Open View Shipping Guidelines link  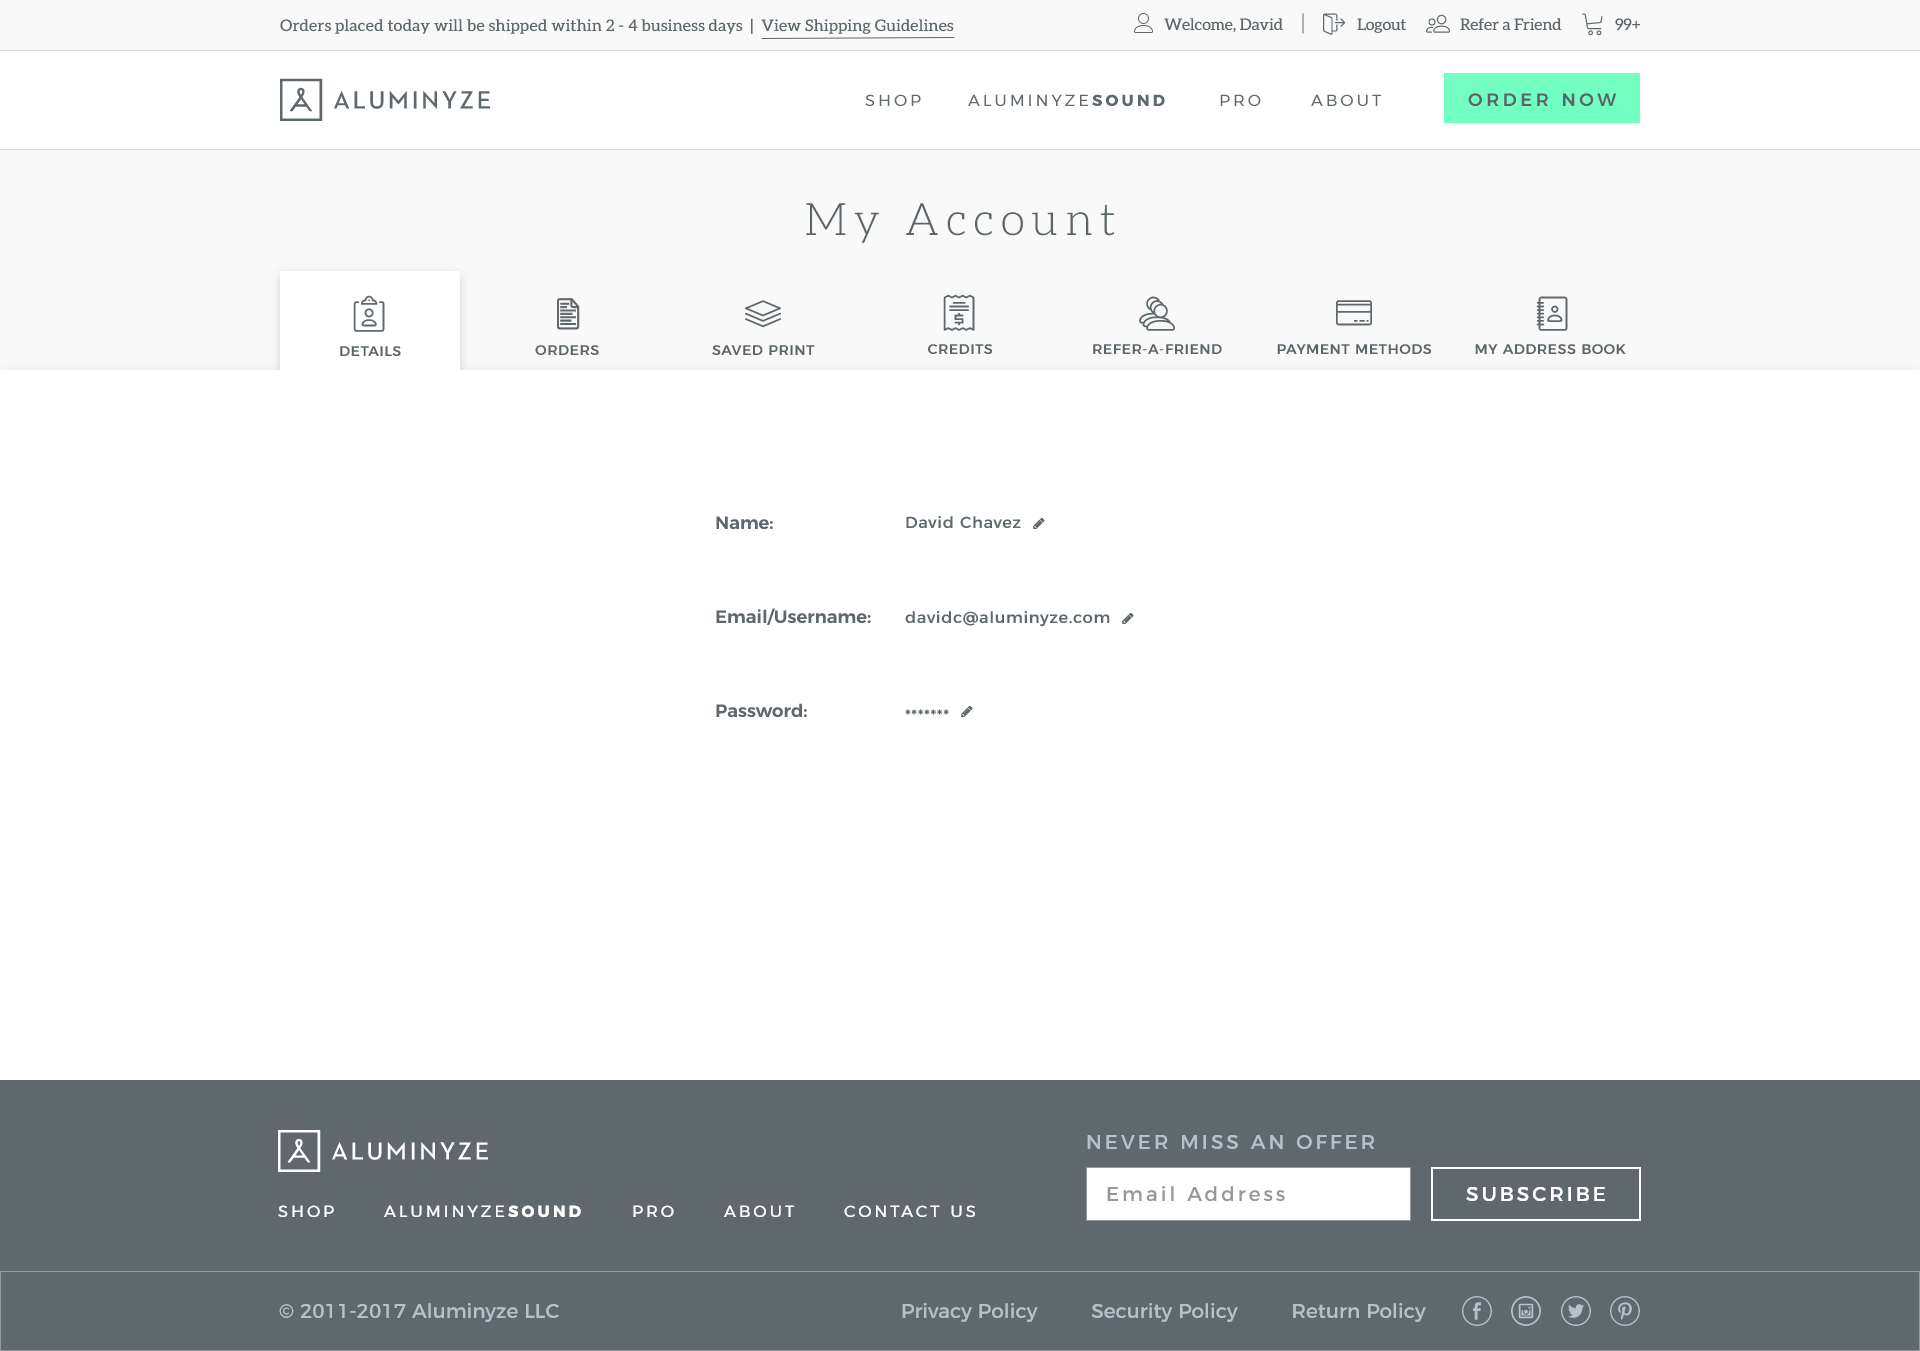[857, 25]
